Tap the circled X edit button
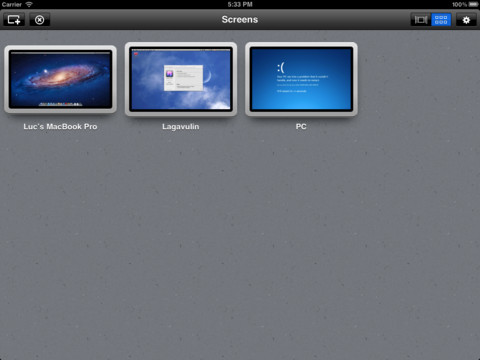 [40, 20]
